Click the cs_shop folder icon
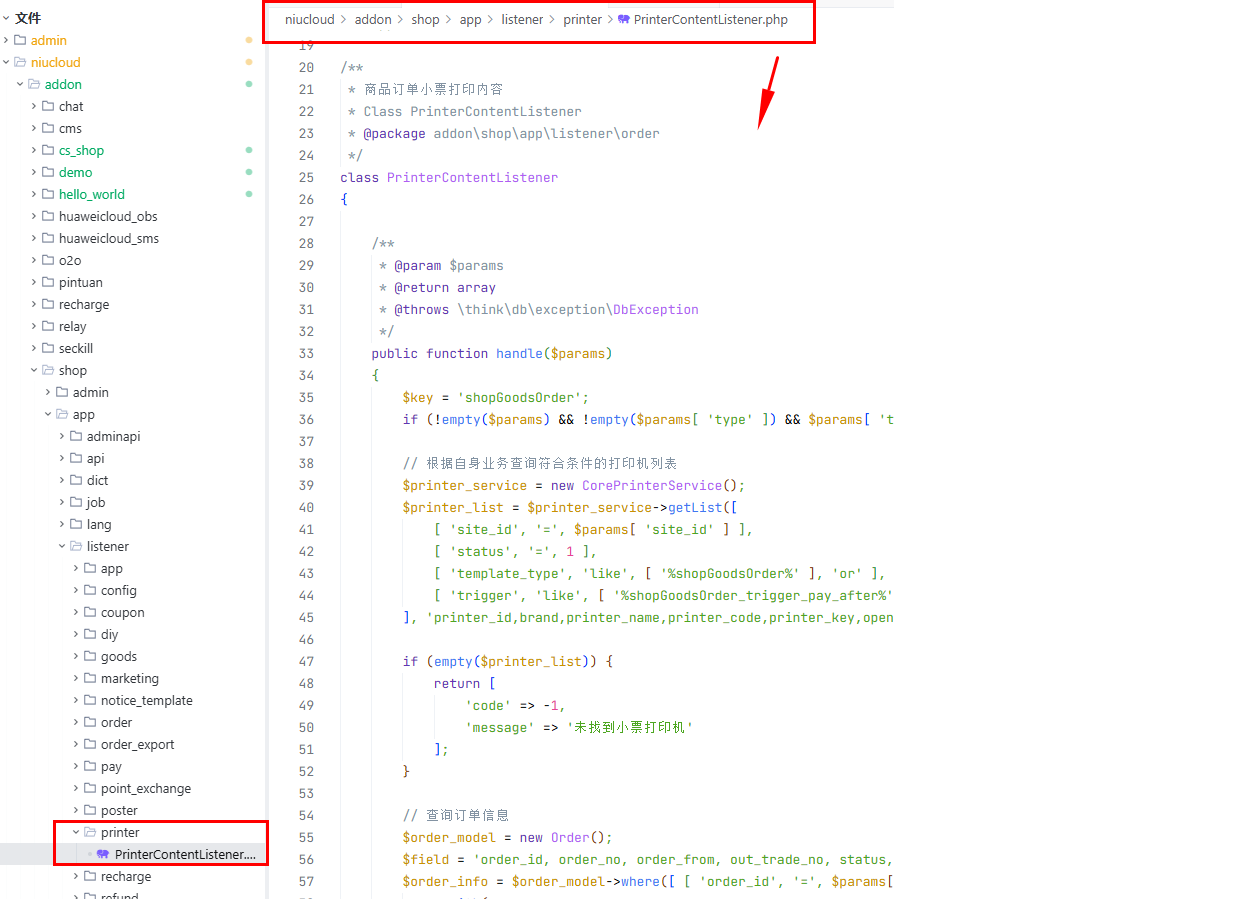Image resolution: width=1237 pixels, height=899 pixels. coord(48,150)
